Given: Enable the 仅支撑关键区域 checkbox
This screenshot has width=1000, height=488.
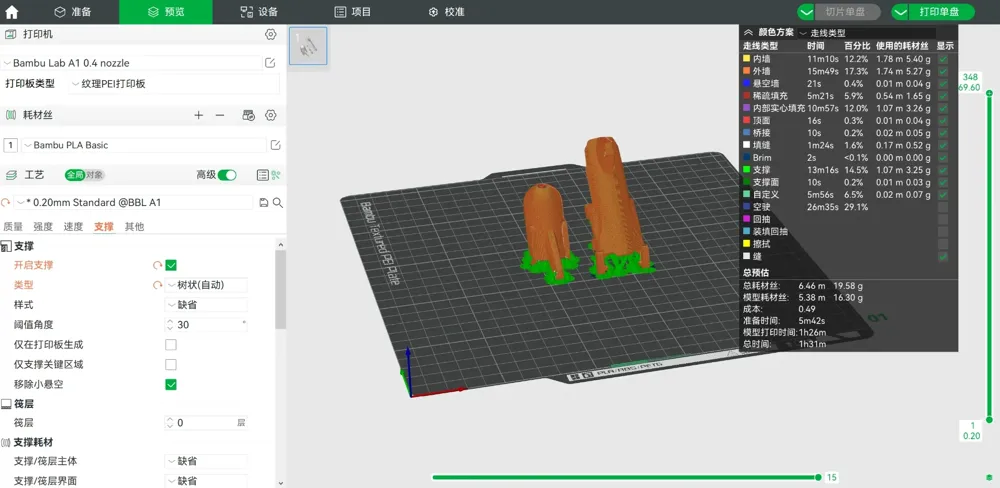Looking at the screenshot, I should pos(170,364).
